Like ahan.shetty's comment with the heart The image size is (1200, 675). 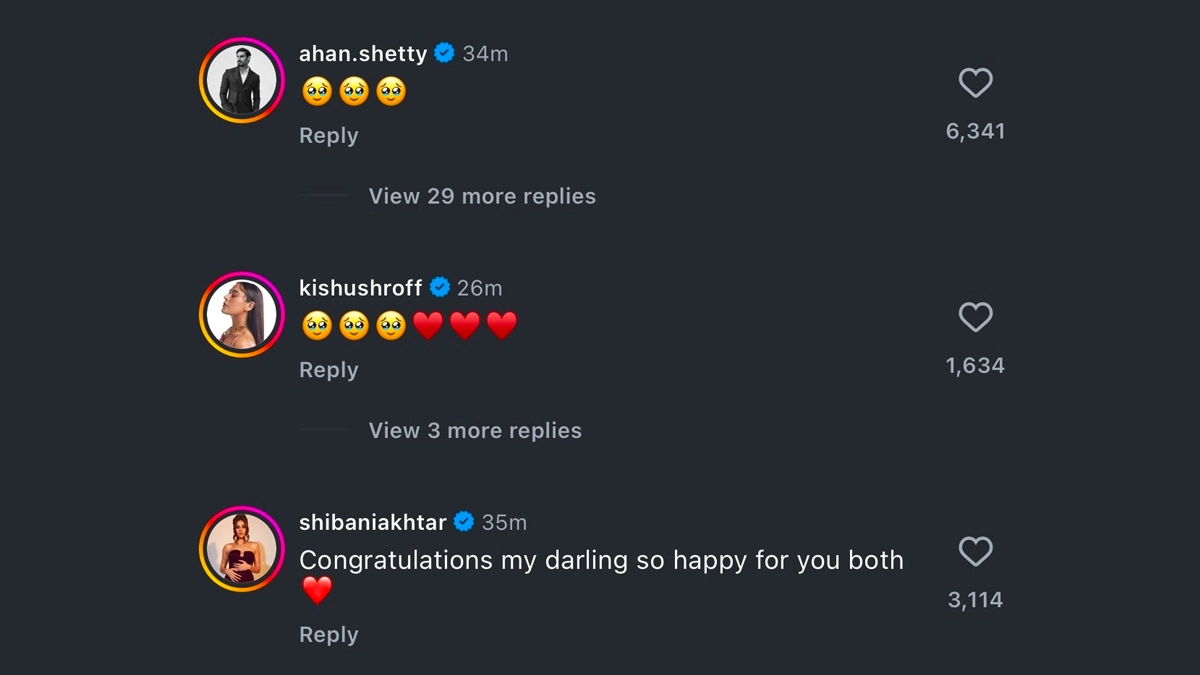[x=975, y=83]
